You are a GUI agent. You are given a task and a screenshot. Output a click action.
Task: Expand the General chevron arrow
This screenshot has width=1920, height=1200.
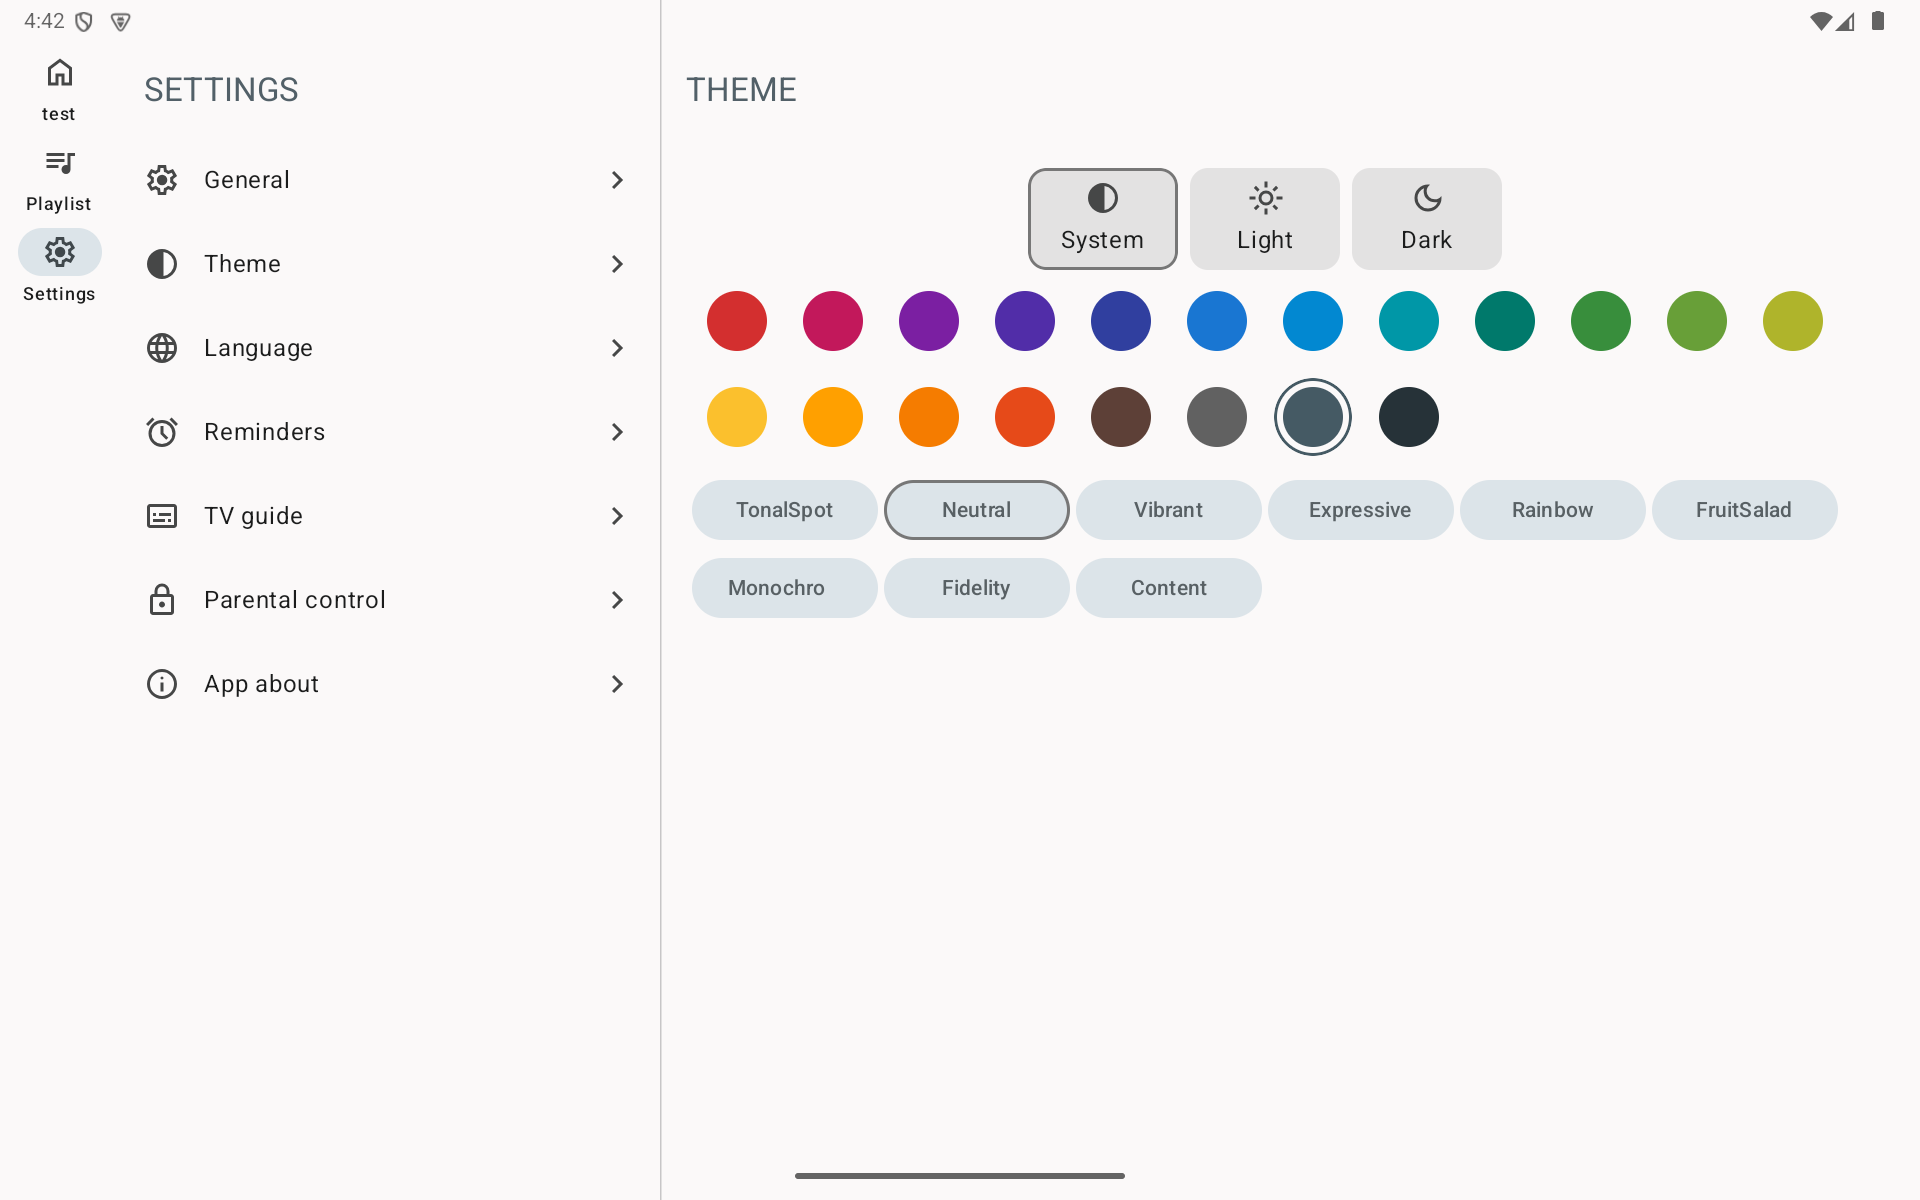pos(617,180)
